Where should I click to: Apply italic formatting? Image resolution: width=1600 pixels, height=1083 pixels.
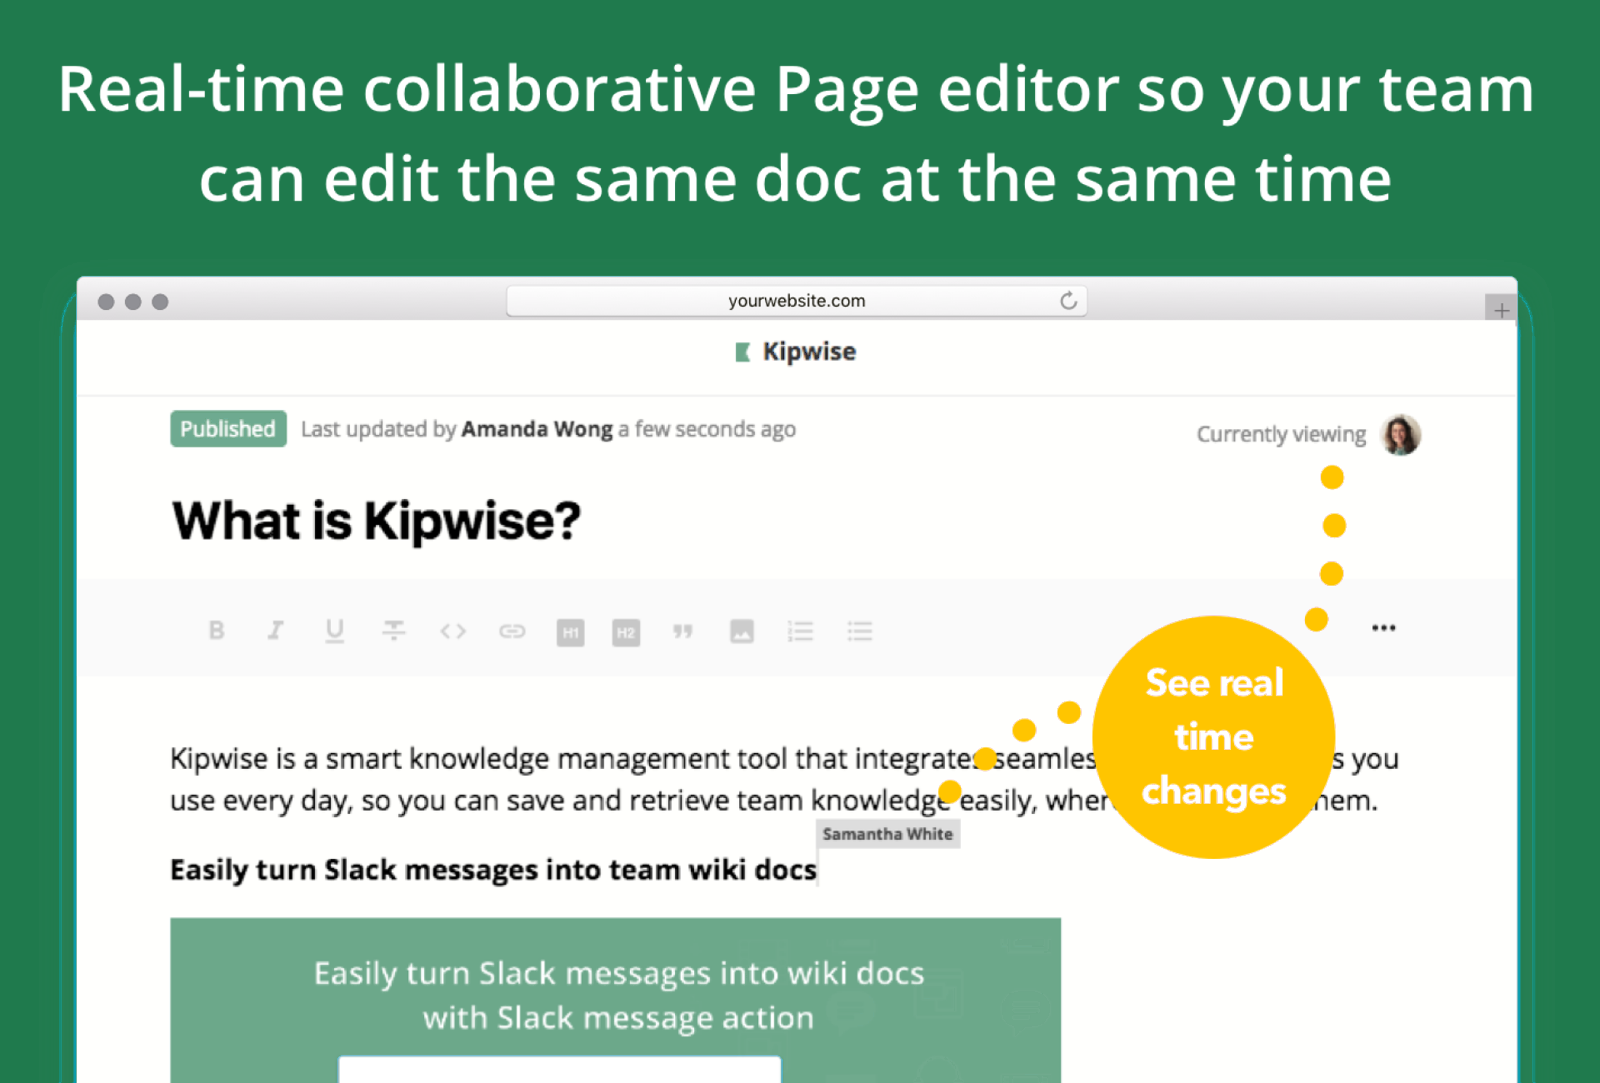click(275, 630)
